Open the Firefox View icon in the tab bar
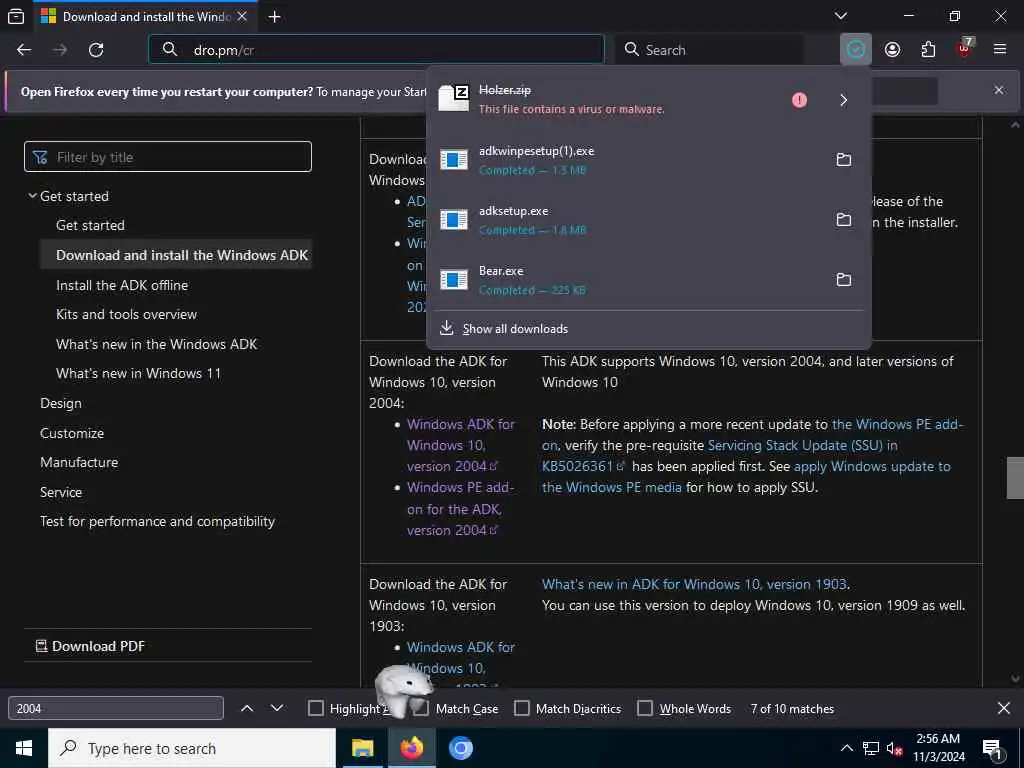 (x=16, y=16)
